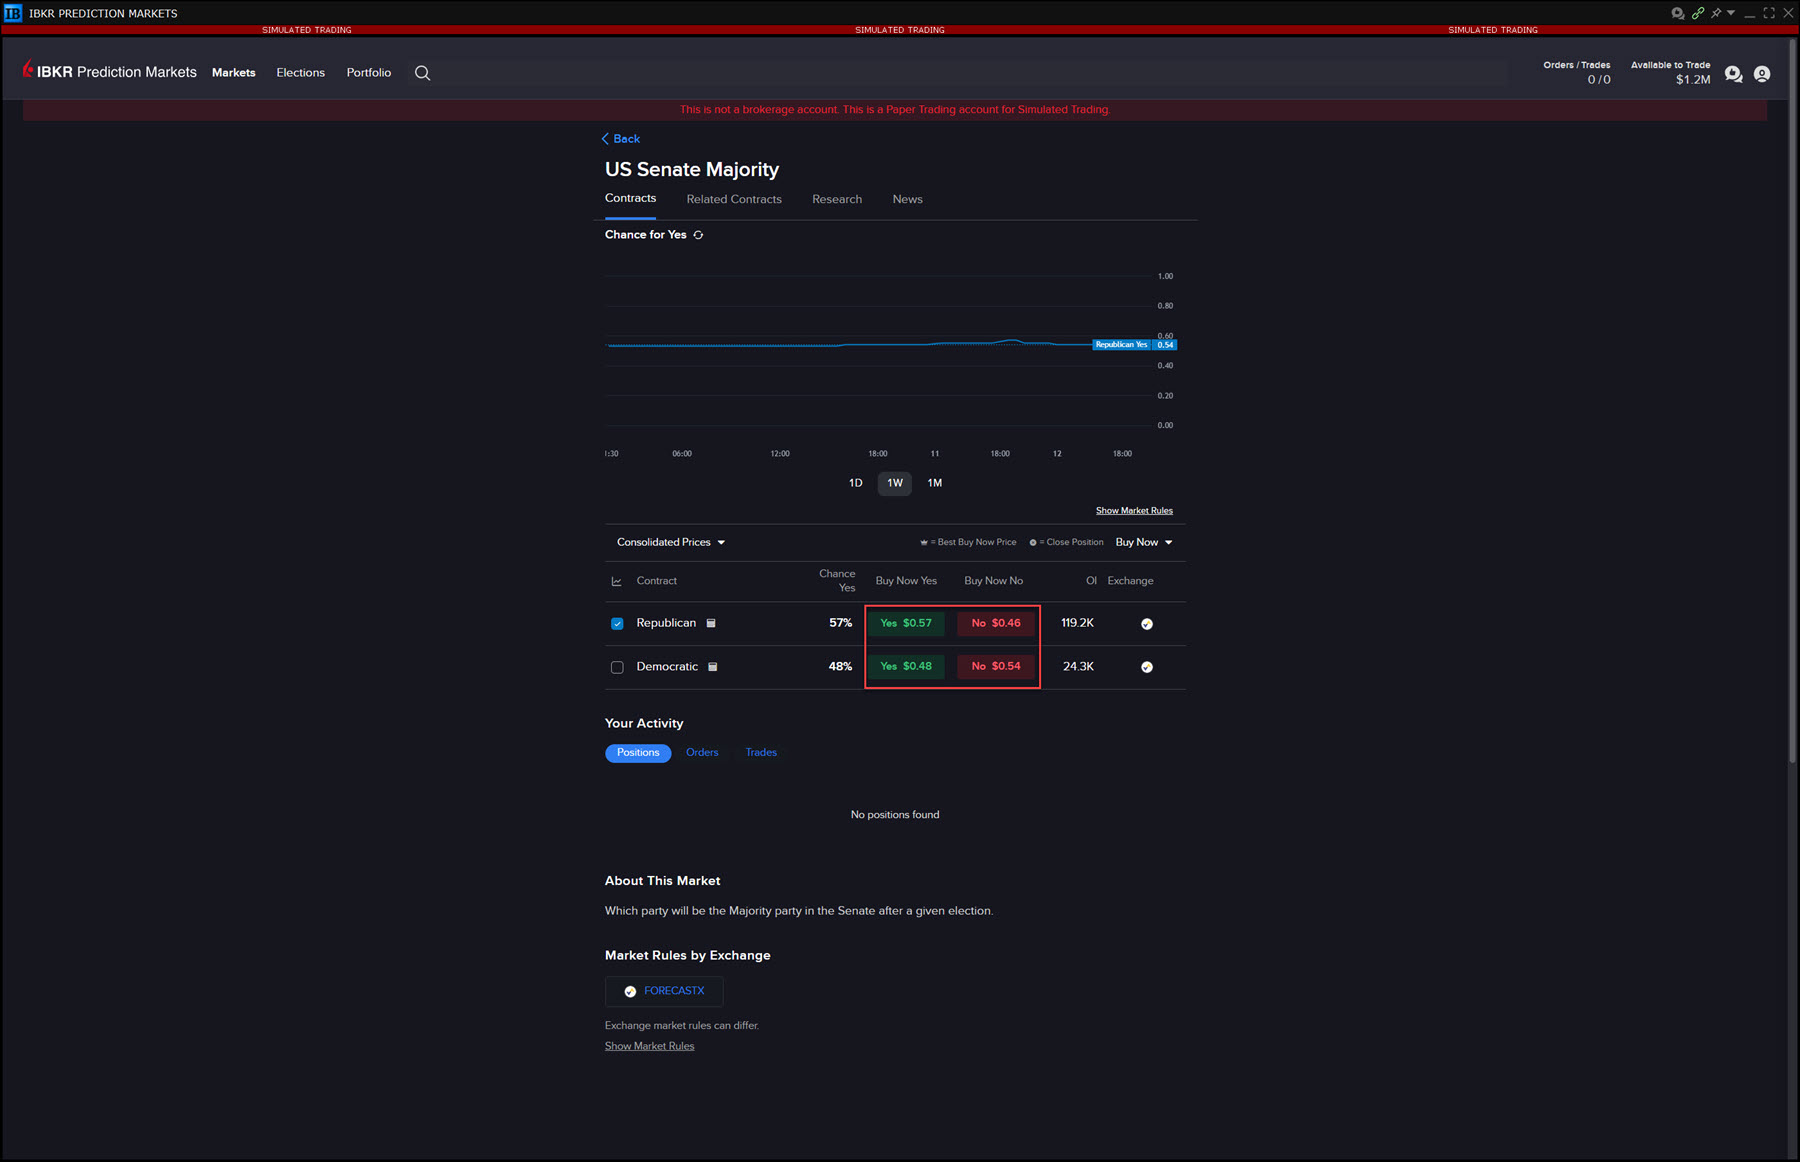This screenshot has height=1162, width=1800.
Task: Click the Orders / Trades counter
Action: tap(1577, 73)
